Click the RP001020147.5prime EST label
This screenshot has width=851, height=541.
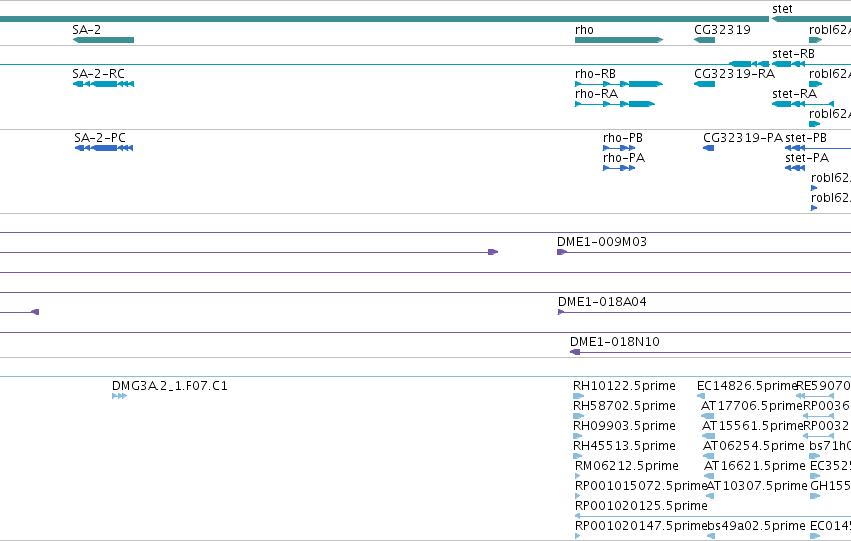click(641, 526)
